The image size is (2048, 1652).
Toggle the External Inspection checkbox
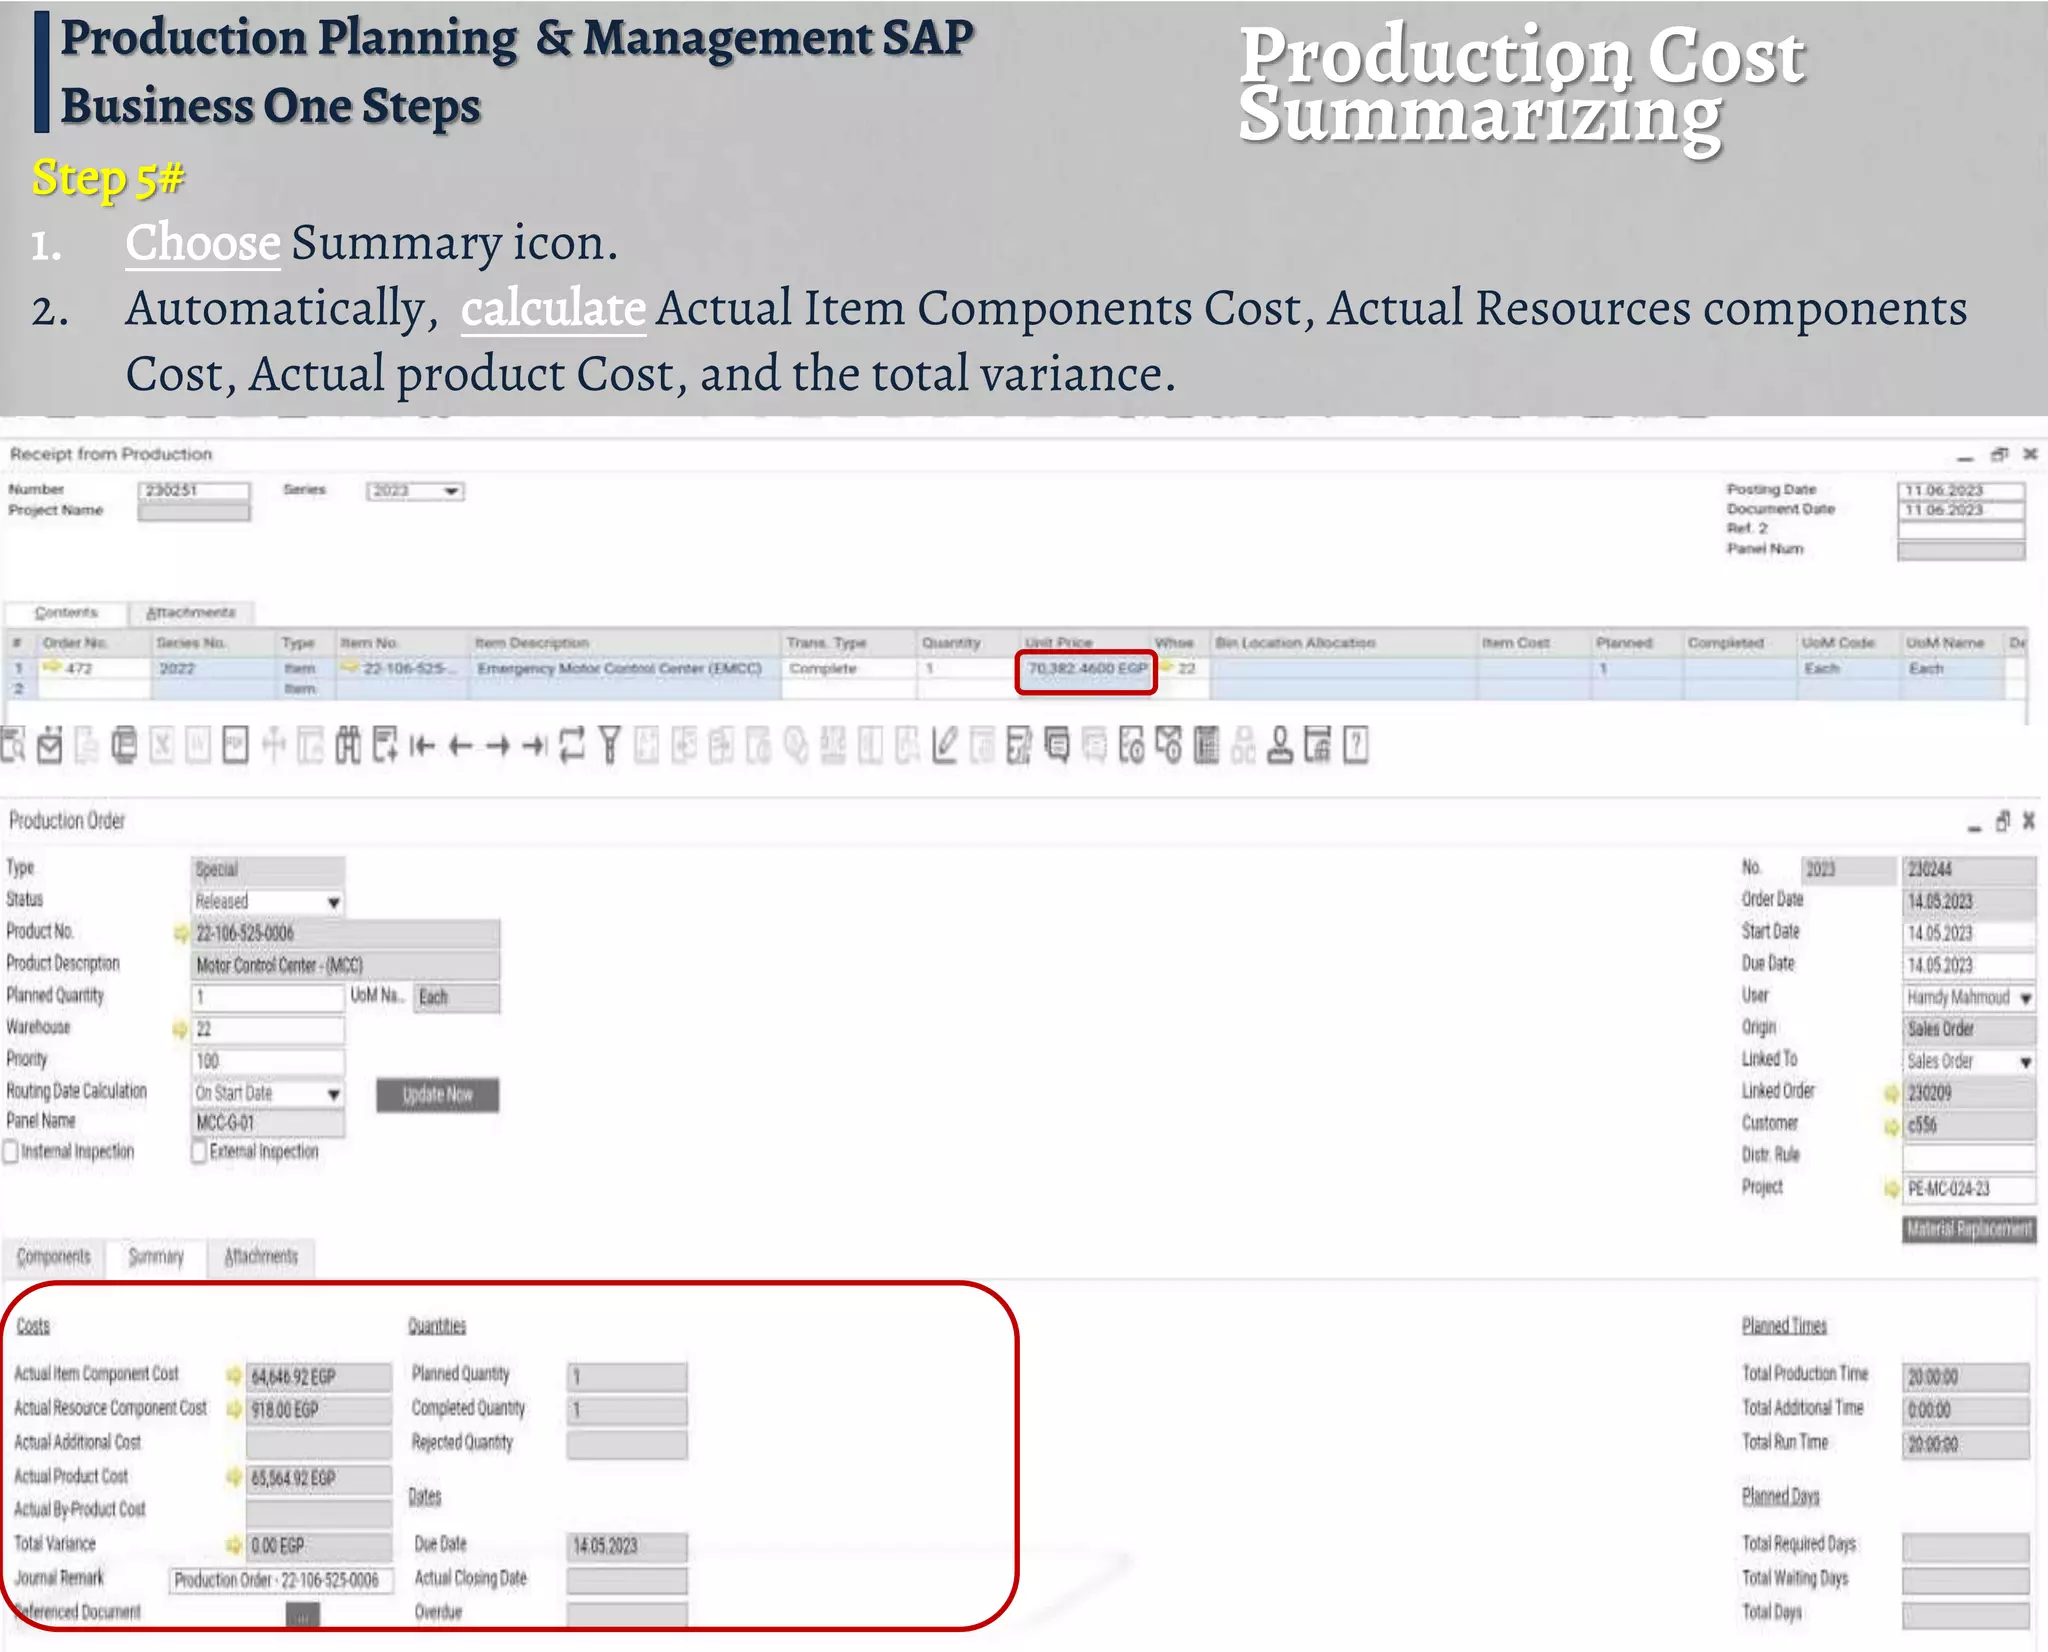point(199,1152)
